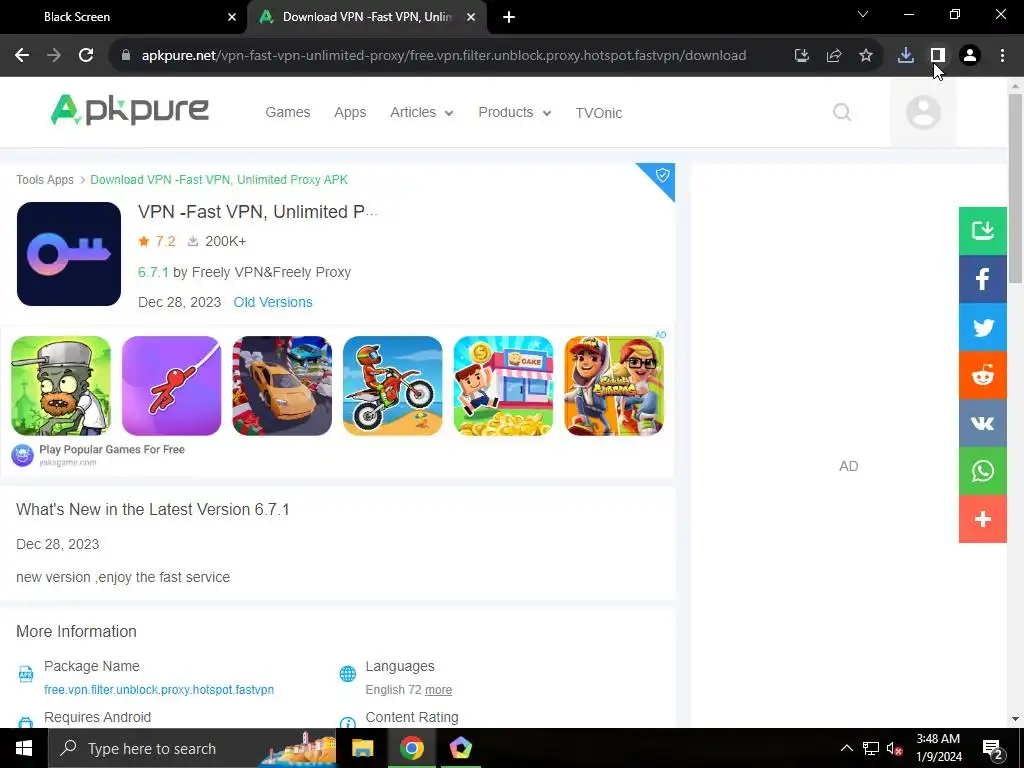
Task: Click Play Popular Games For Free
Action: (112, 449)
